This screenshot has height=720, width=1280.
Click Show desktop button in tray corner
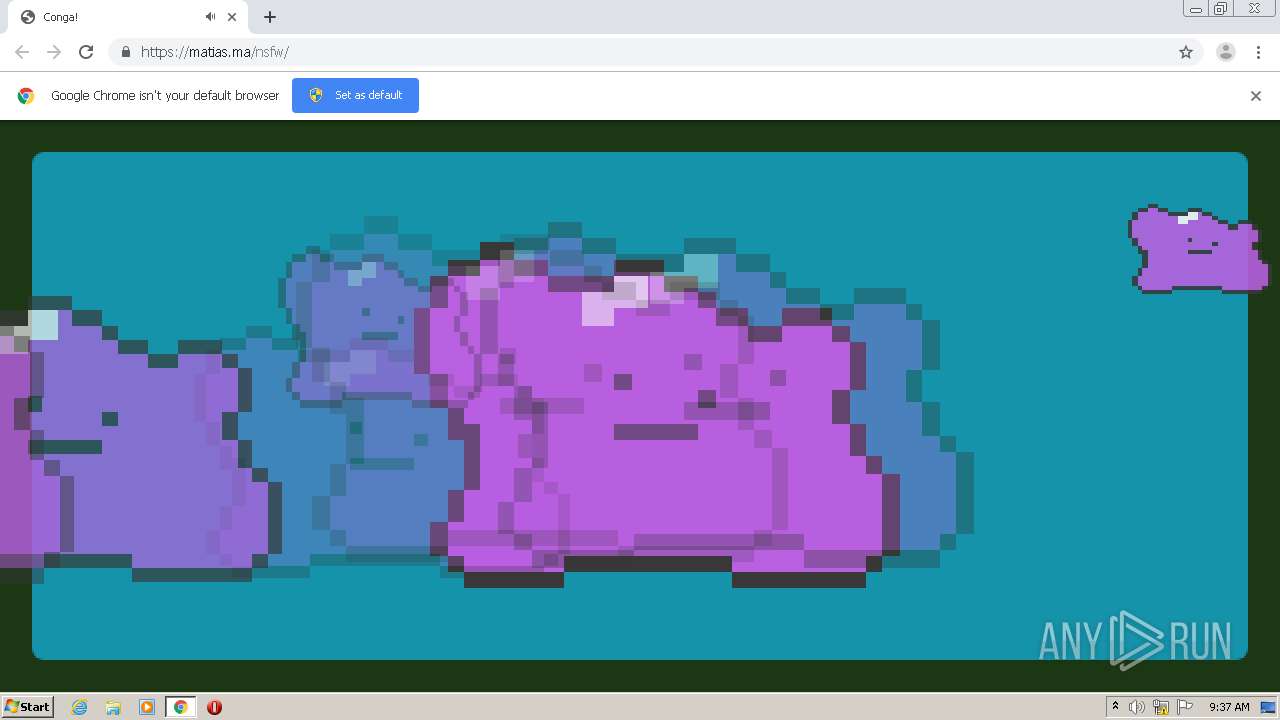tap(1269, 707)
